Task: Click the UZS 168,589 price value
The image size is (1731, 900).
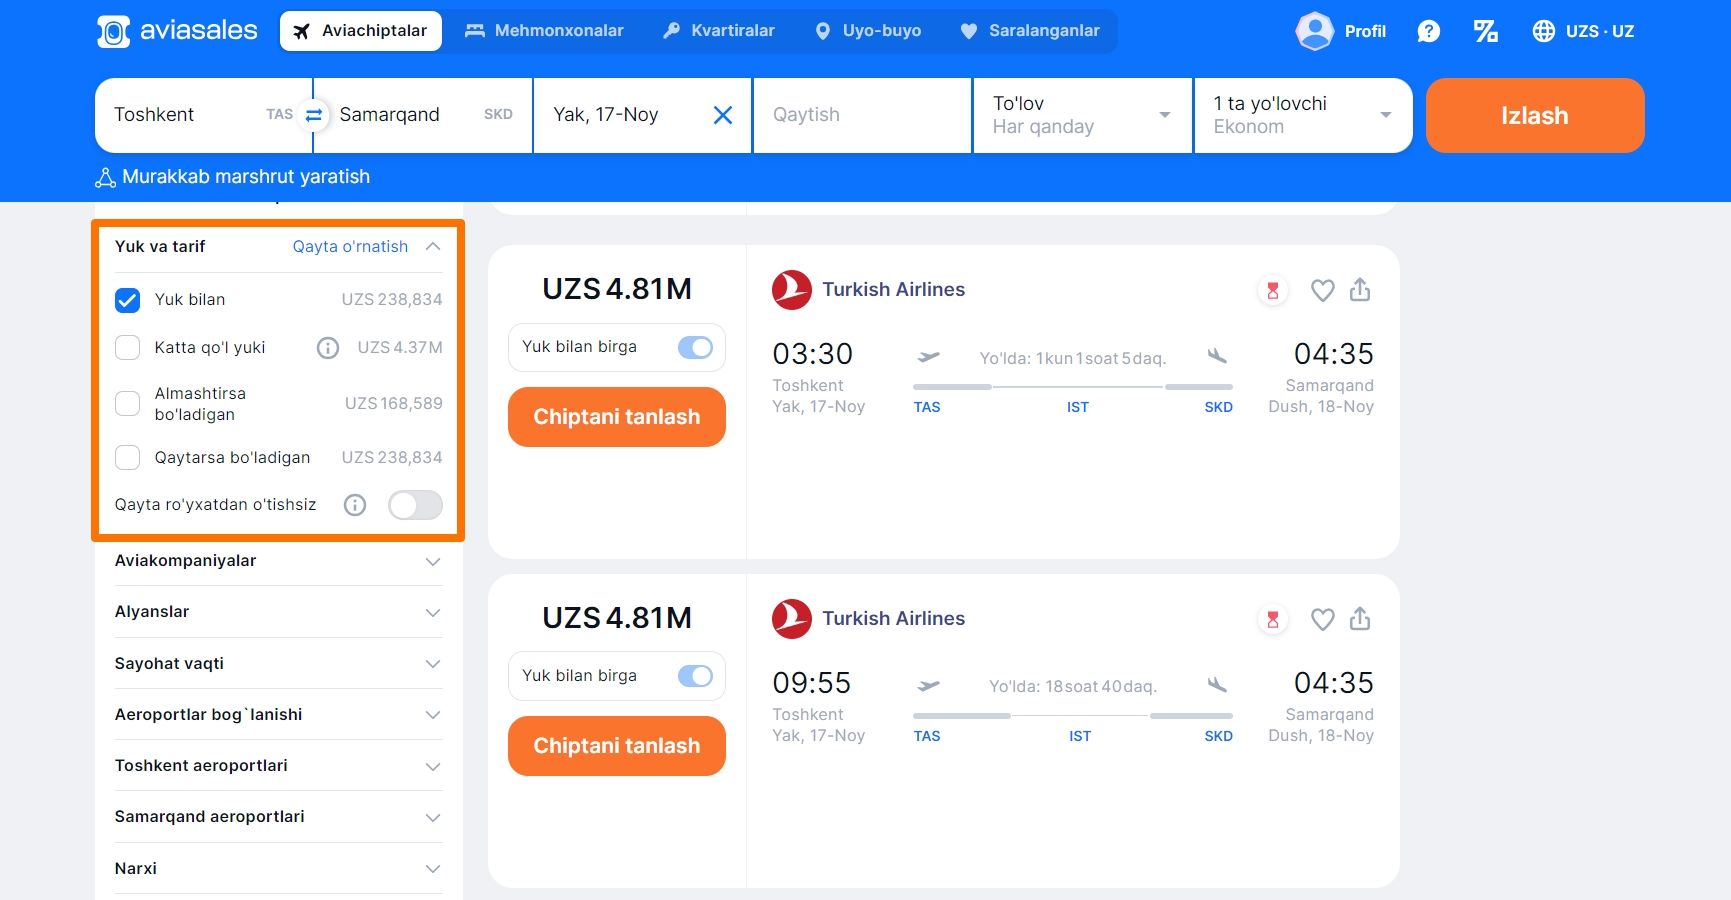Action: tap(394, 404)
